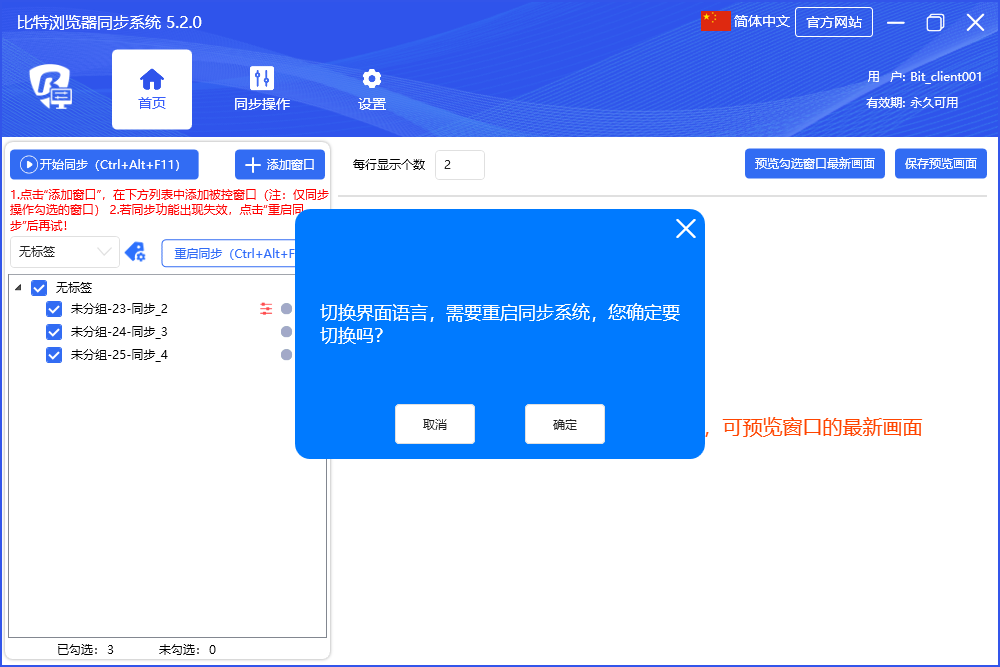Confirm with the 确定 button
The image size is (1000, 667).
564,424
